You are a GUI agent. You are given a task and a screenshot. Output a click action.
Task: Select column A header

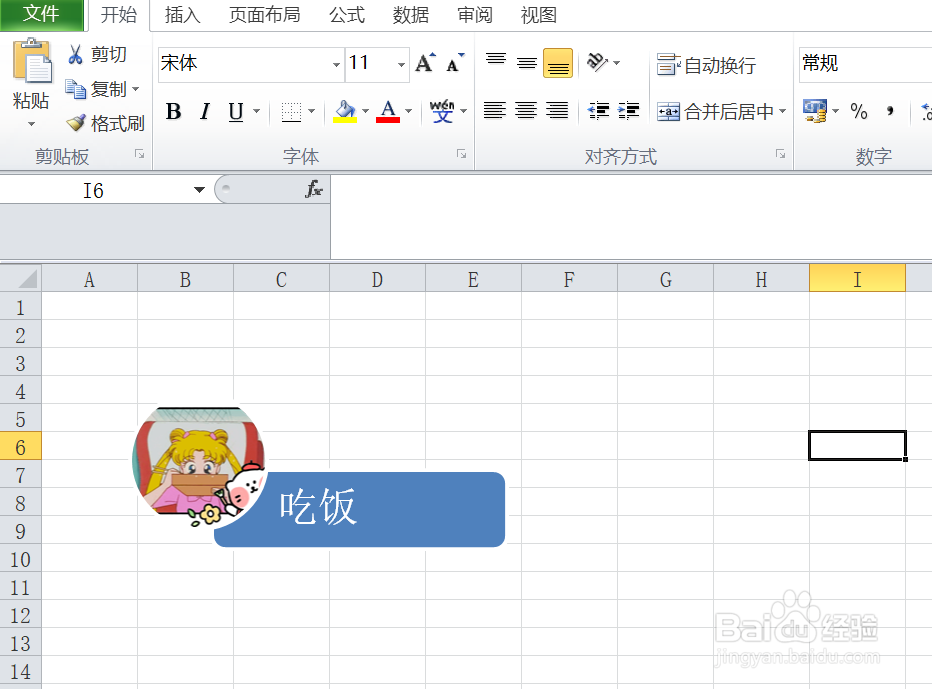click(89, 279)
